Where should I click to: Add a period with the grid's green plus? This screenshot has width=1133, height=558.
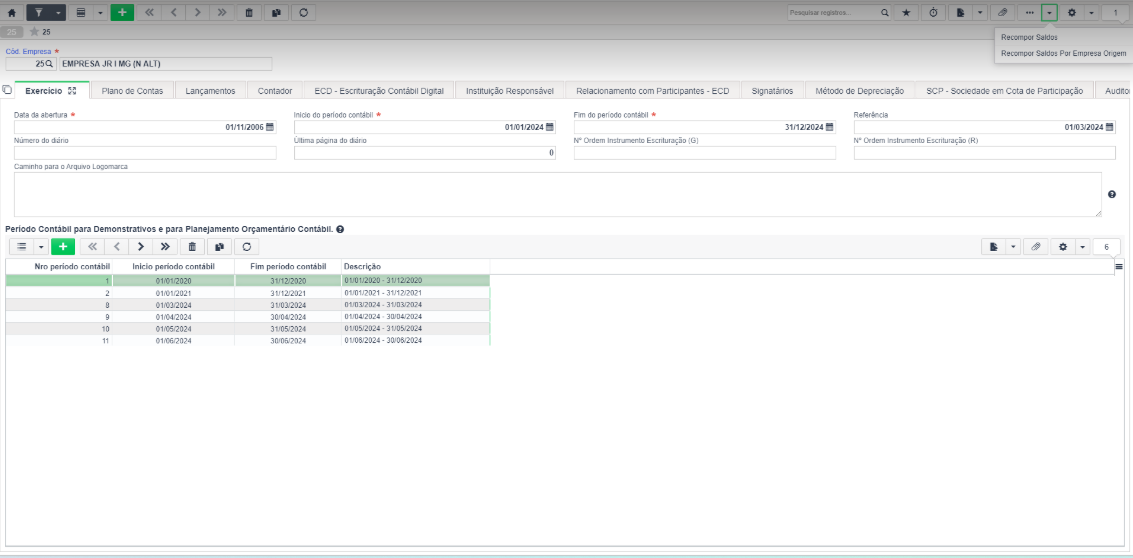pos(63,246)
